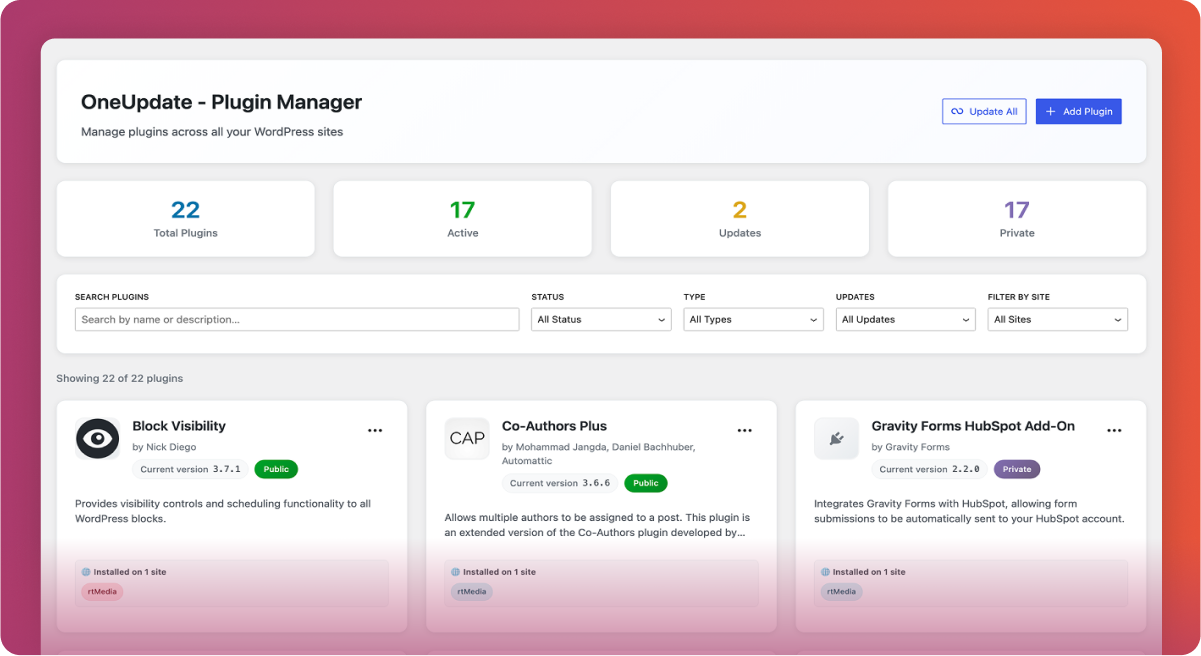Open Block Visibility three-dot options menu
The width and height of the screenshot is (1201, 656).
click(375, 430)
